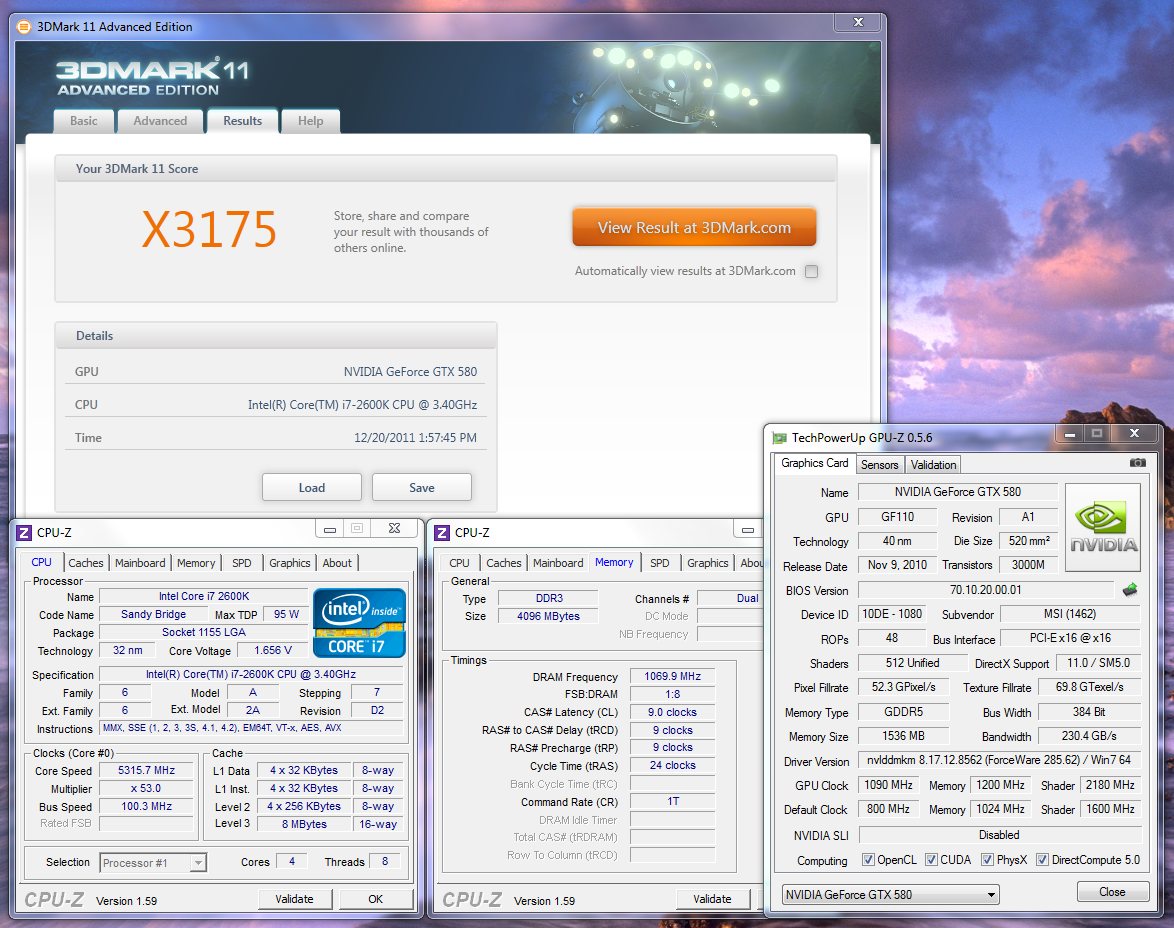Click the Memory Size value 4096 MBytes
1174x928 pixels.
pyautogui.click(x=548, y=616)
